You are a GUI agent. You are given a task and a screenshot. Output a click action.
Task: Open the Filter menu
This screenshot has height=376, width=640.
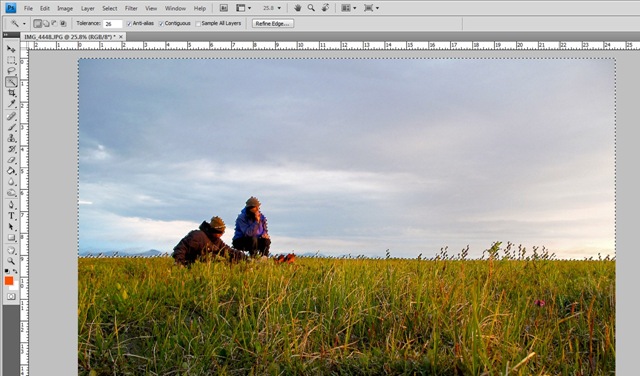point(131,8)
